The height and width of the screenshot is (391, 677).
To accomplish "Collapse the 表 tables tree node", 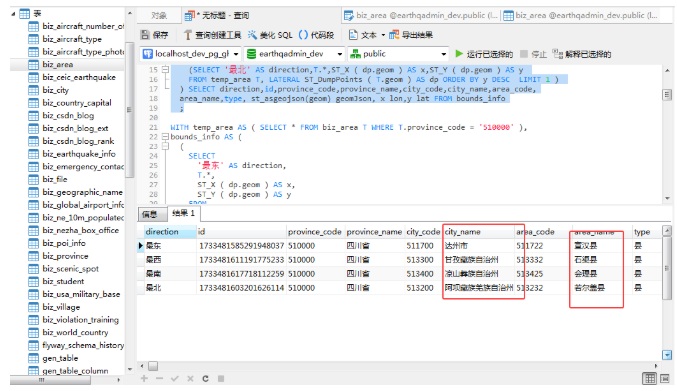I will coord(13,14).
